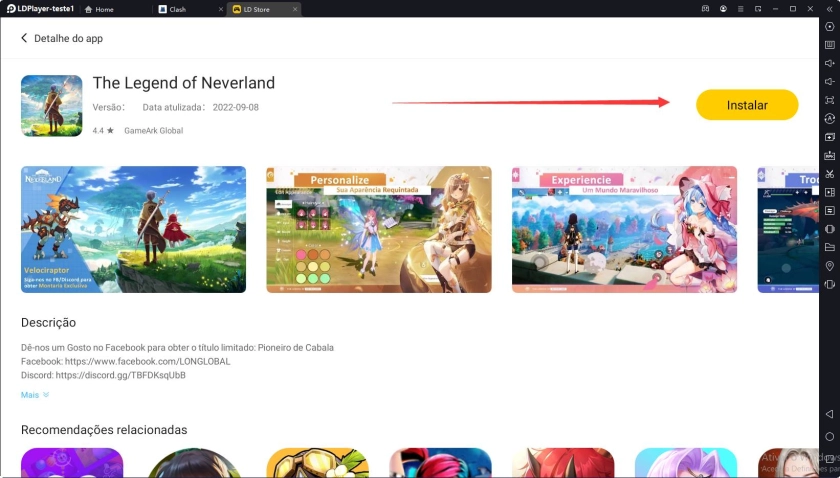Open the partially visible fourth blue screenshot
The image size is (840, 478).
click(x=788, y=229)
